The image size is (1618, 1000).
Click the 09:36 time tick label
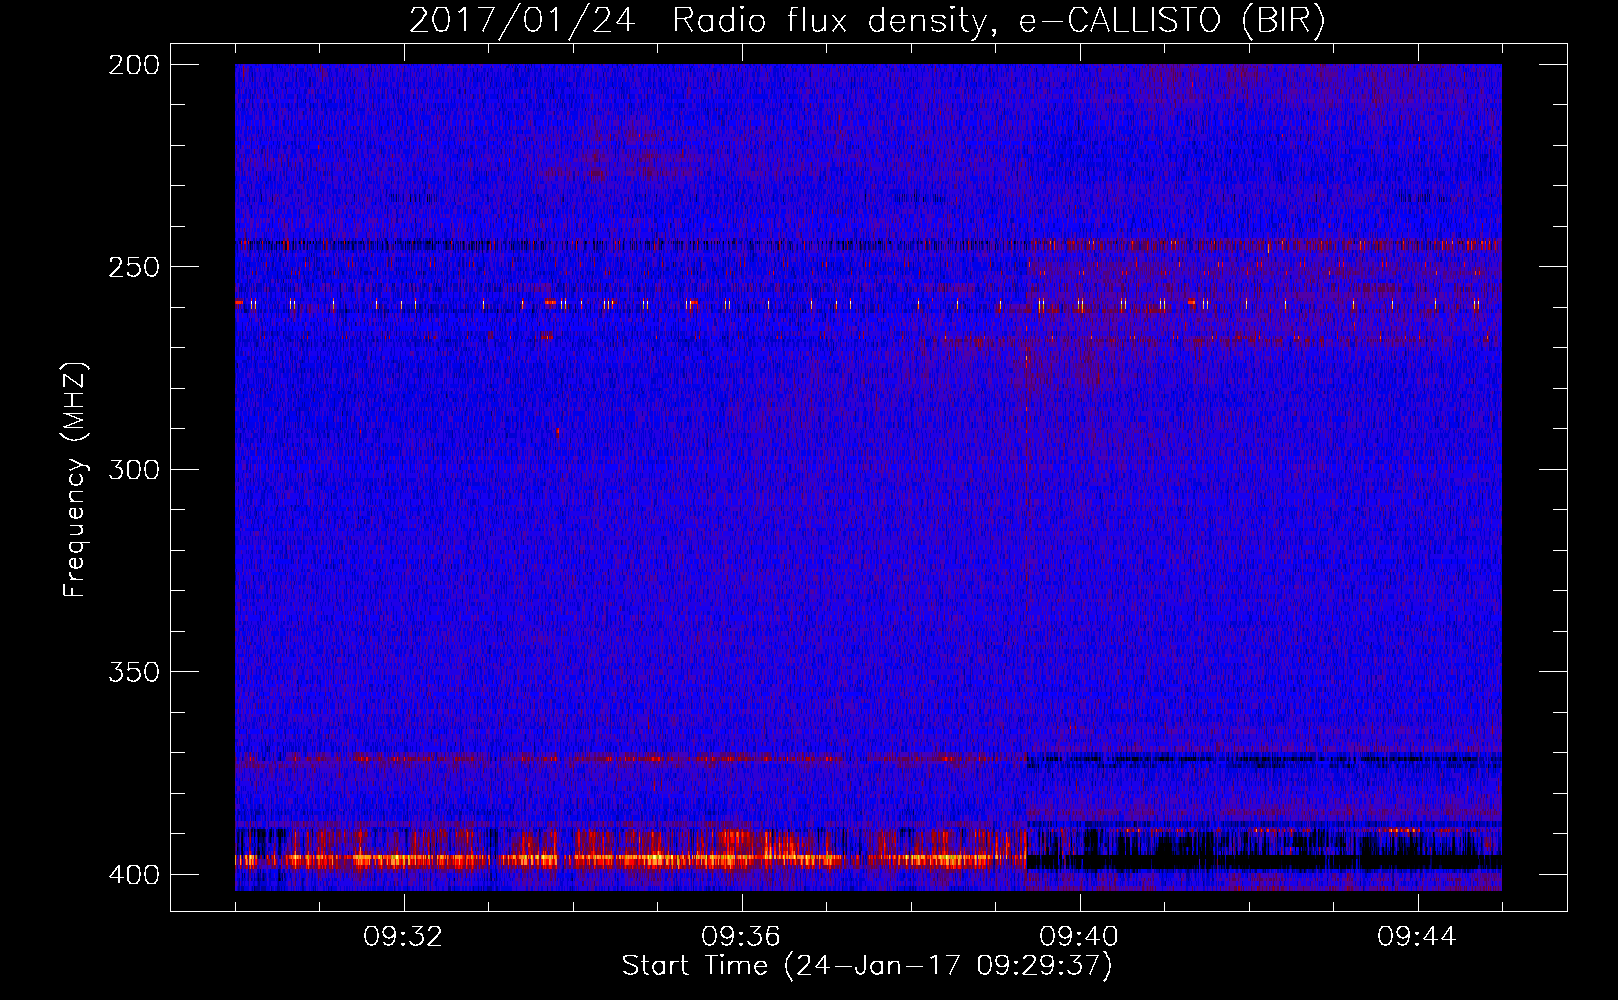(x=741, y=937)
